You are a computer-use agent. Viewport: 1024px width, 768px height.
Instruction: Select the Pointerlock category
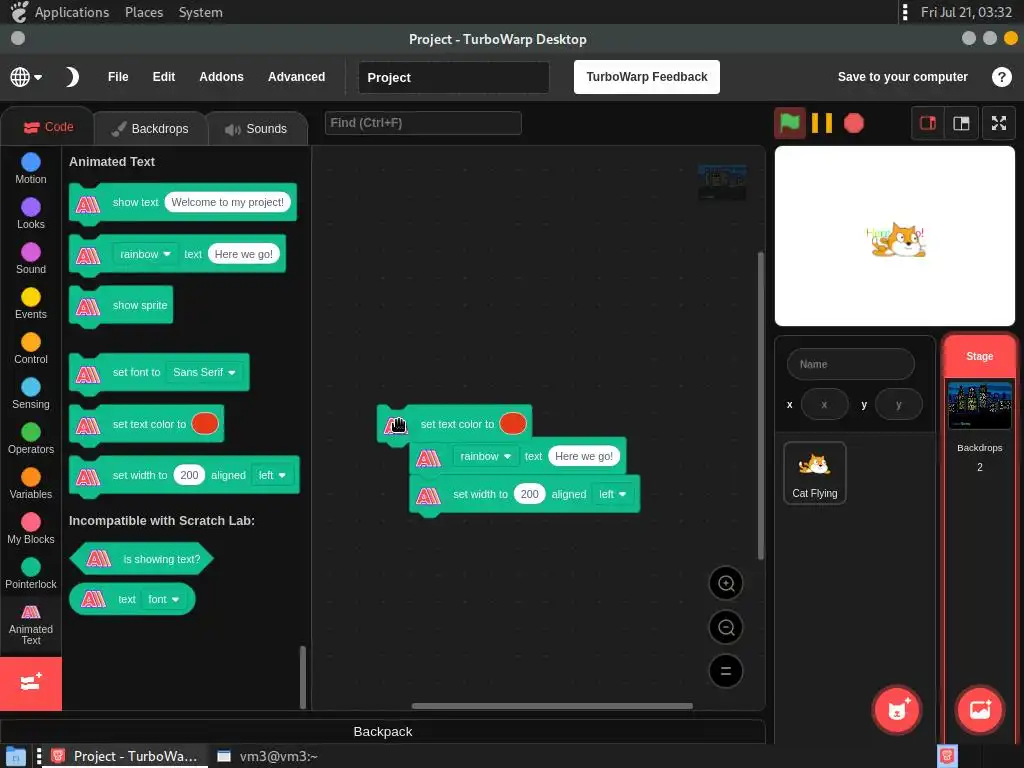(31, 574)
